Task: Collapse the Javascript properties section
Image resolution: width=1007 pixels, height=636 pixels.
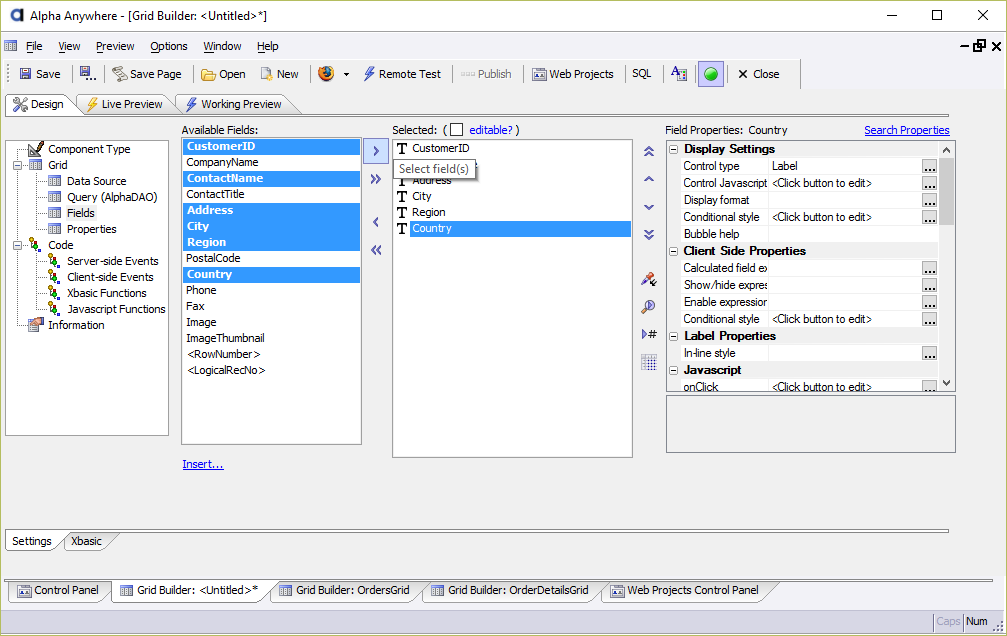Action: (x=674, y=370)
